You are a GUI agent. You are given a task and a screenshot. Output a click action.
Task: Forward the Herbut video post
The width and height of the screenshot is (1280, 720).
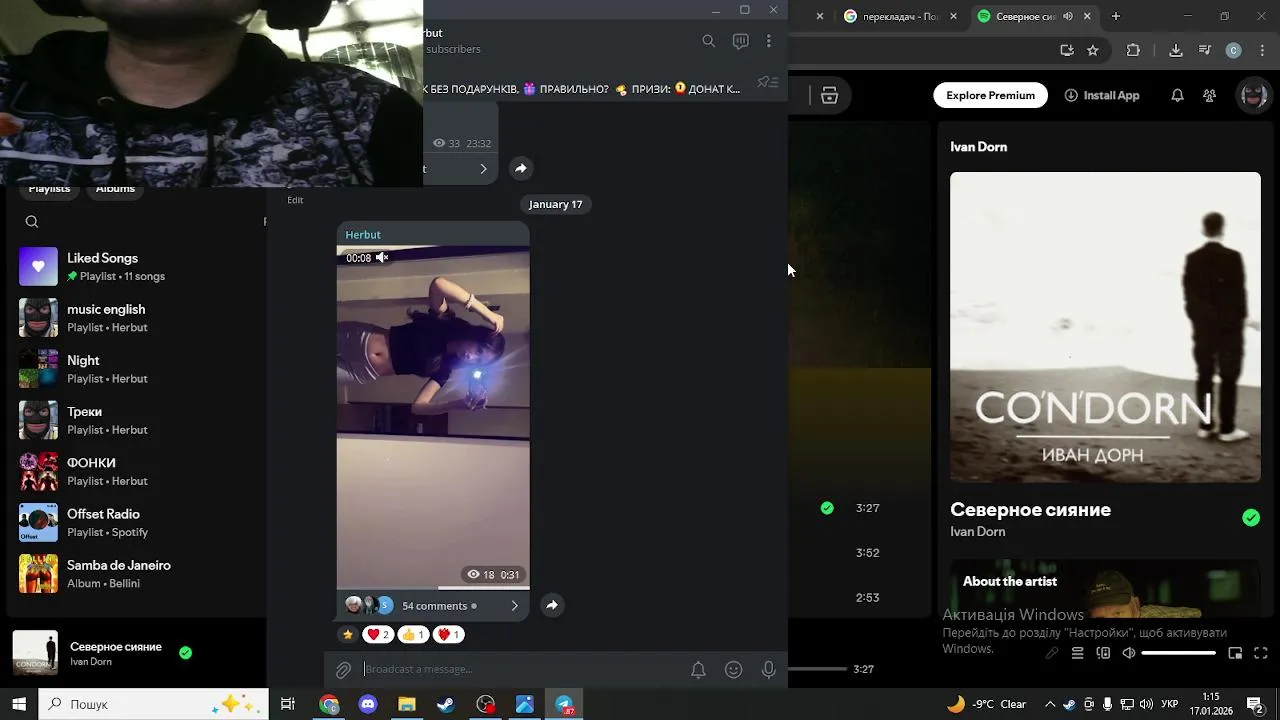pyautogui.click(x=552, y=605)
